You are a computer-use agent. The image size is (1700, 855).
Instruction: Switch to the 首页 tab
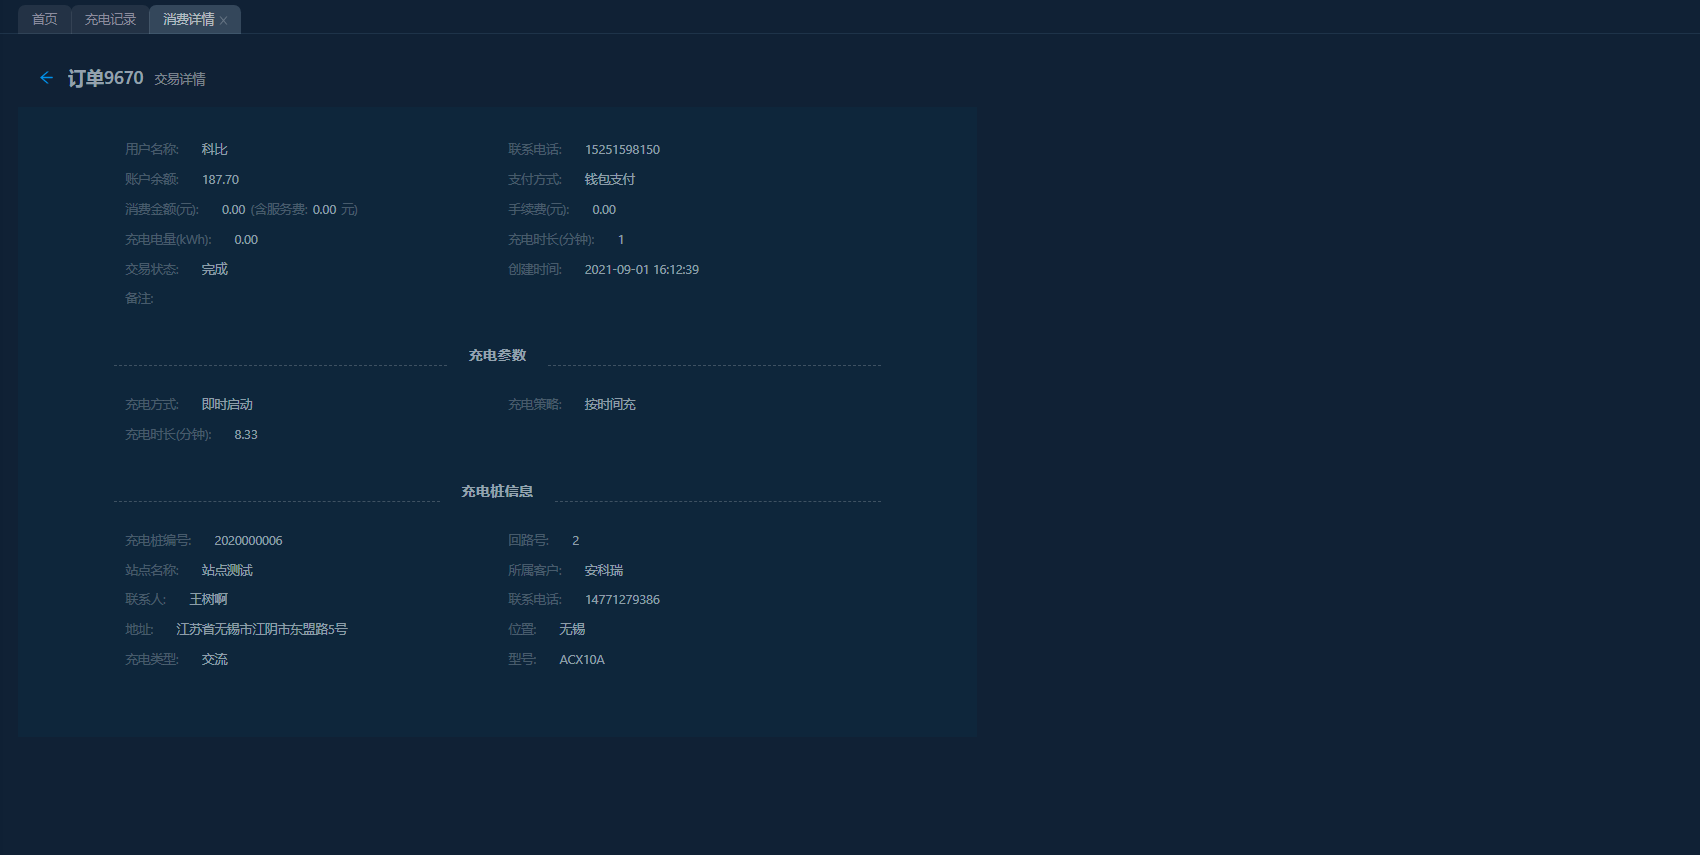44,20
